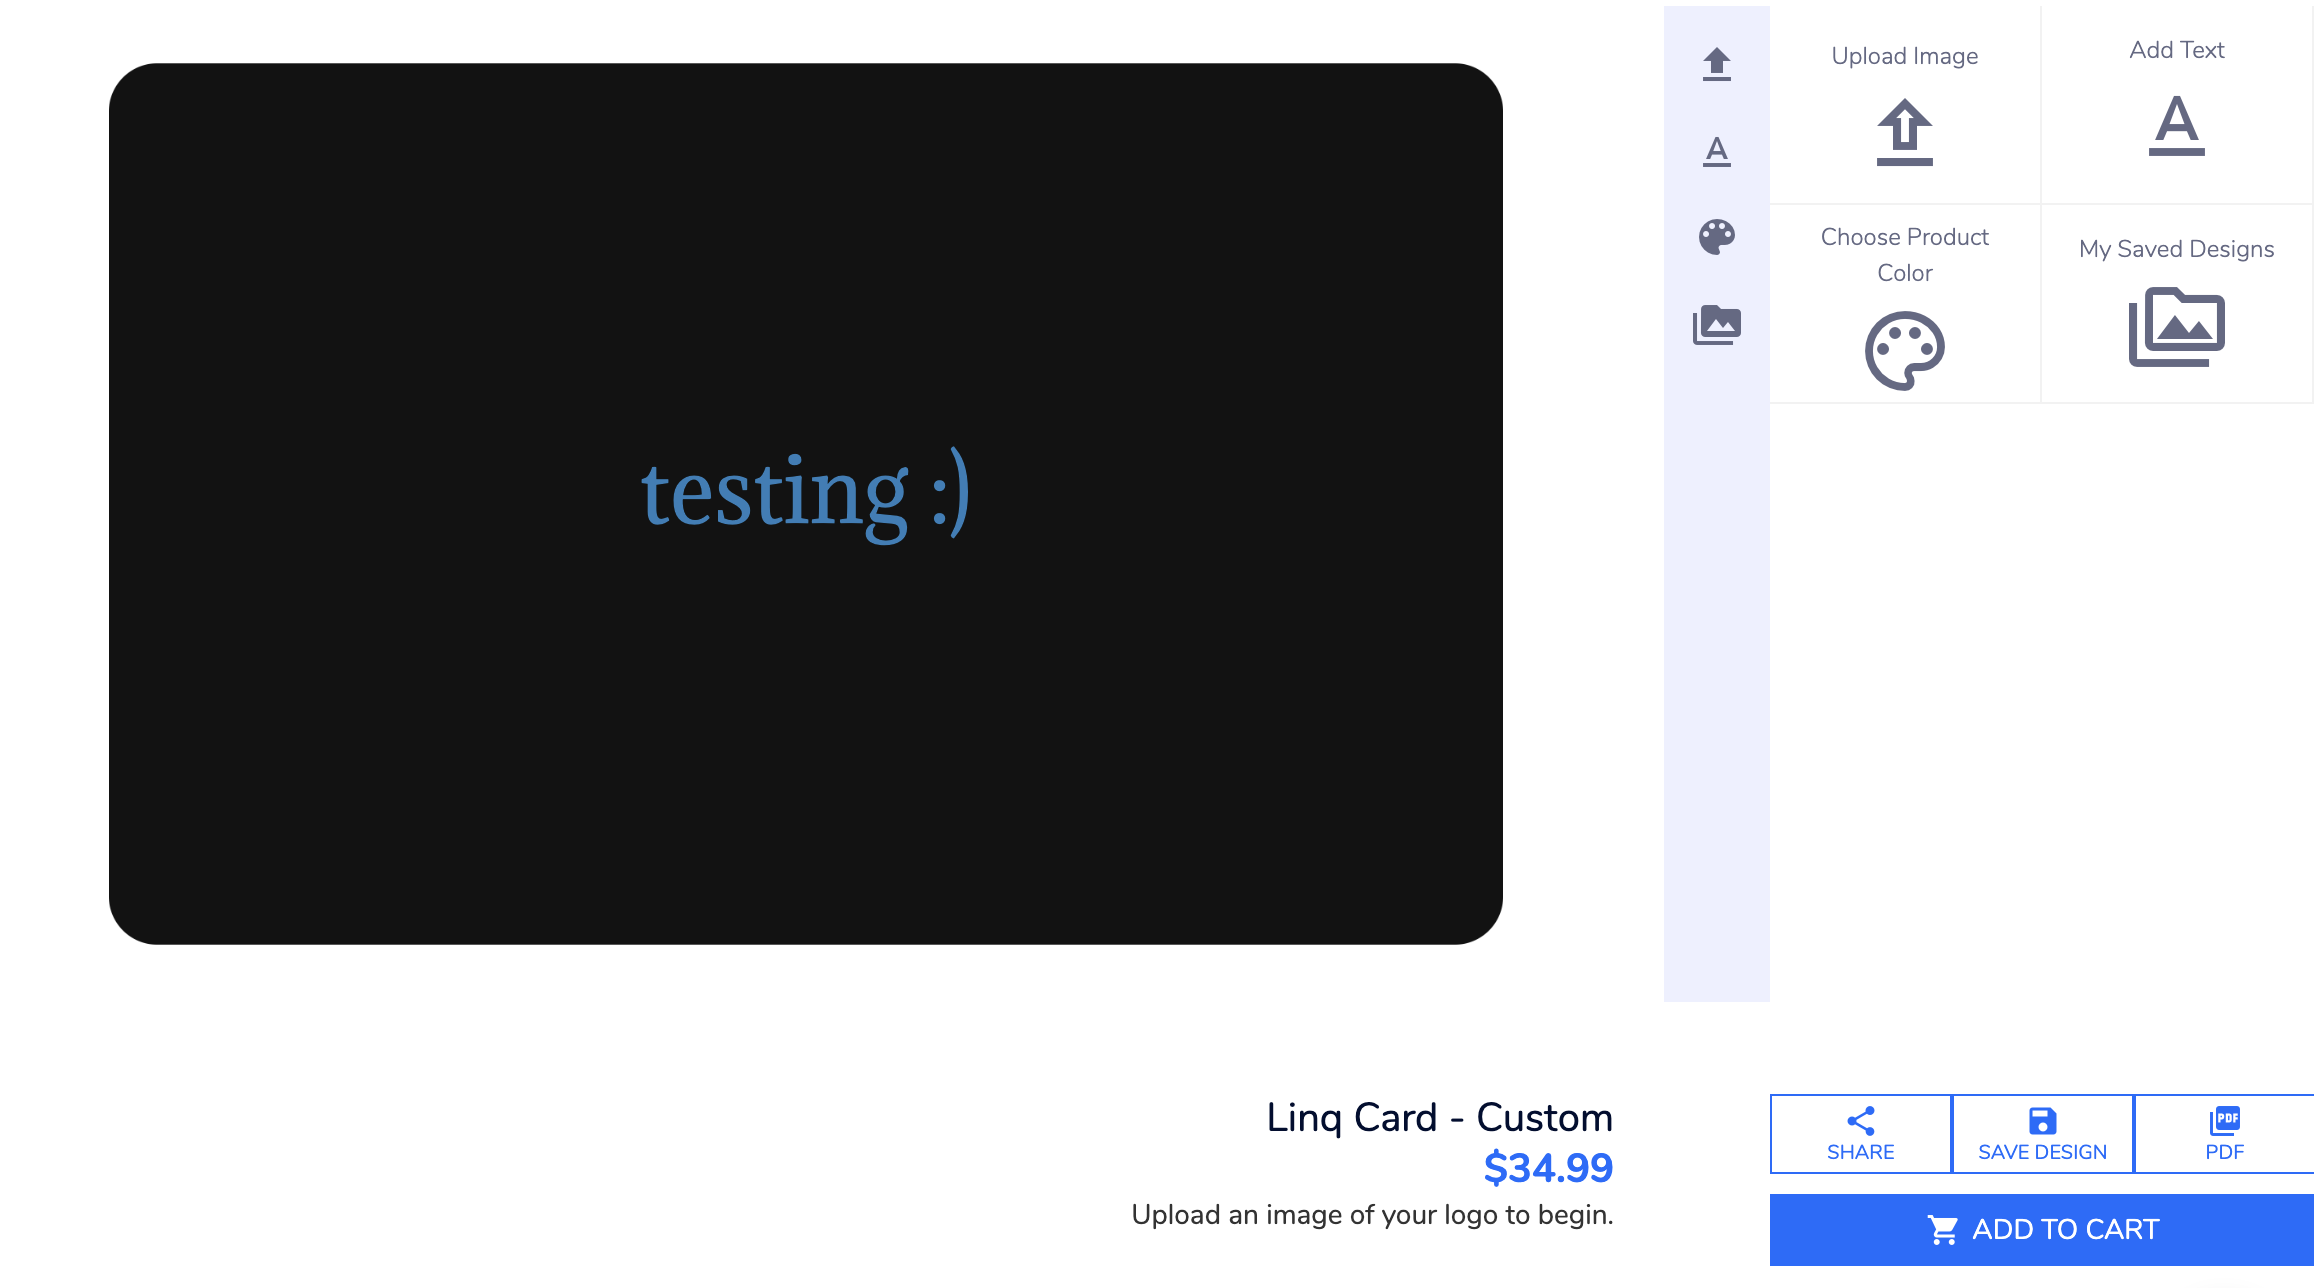Click the large palette icon for product color
Image resolution: width=2314 pixels, height=1288 pixels.
coord(1904,350)
